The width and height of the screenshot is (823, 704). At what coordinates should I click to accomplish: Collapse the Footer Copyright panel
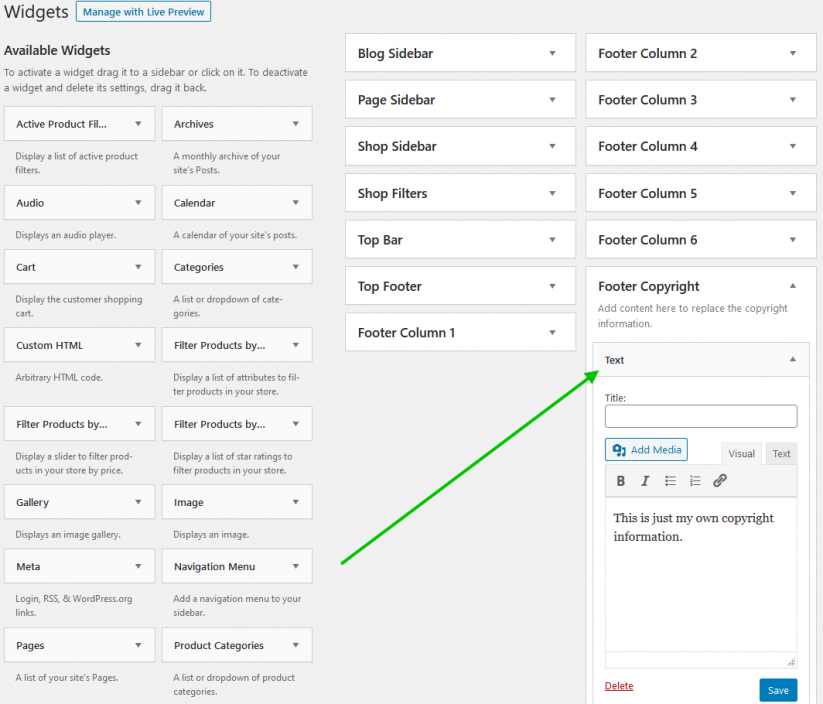[x=793, y=286]
